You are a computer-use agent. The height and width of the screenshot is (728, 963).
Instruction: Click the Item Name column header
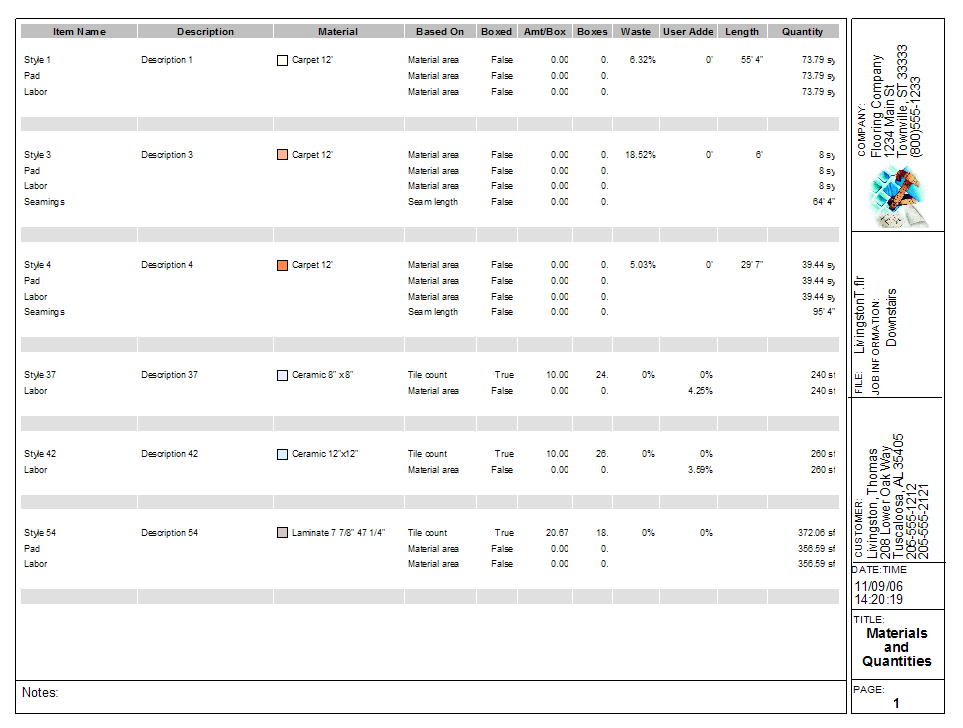point(79,32)
